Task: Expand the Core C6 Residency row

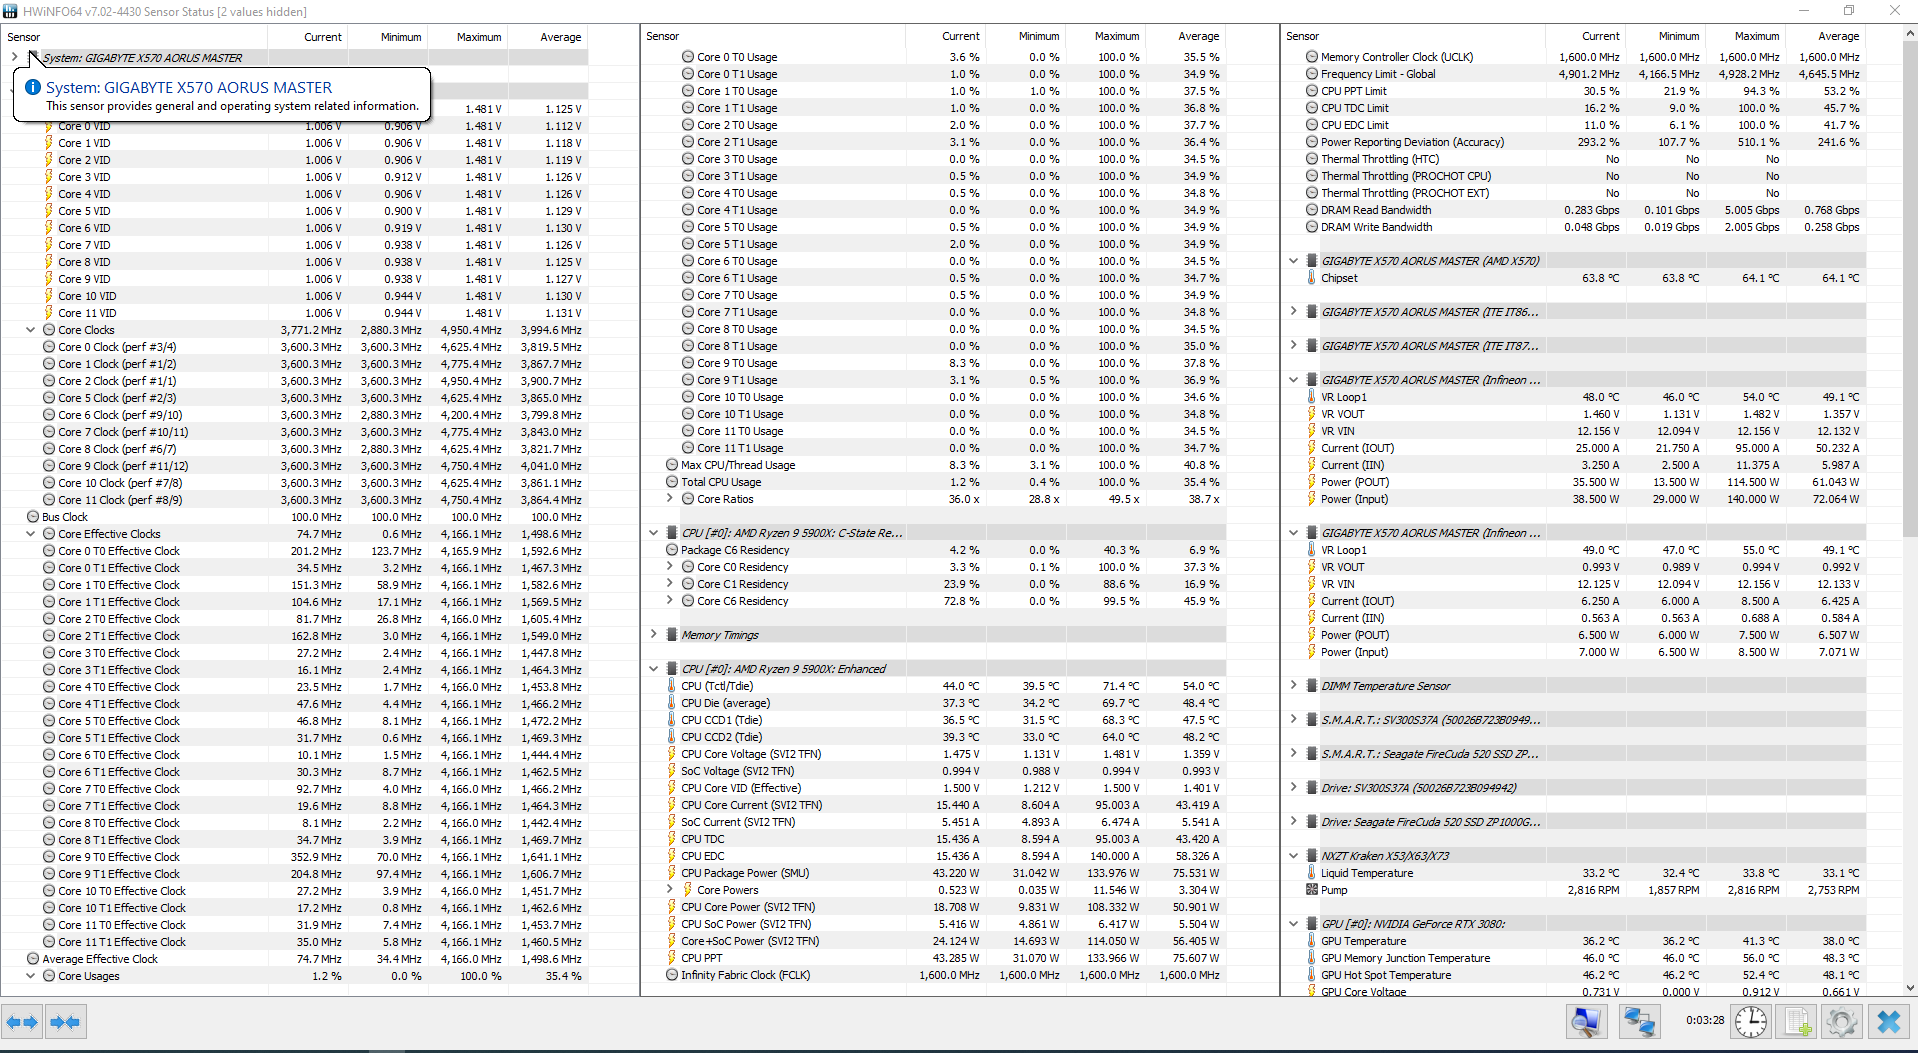Action: coord(670,601)
